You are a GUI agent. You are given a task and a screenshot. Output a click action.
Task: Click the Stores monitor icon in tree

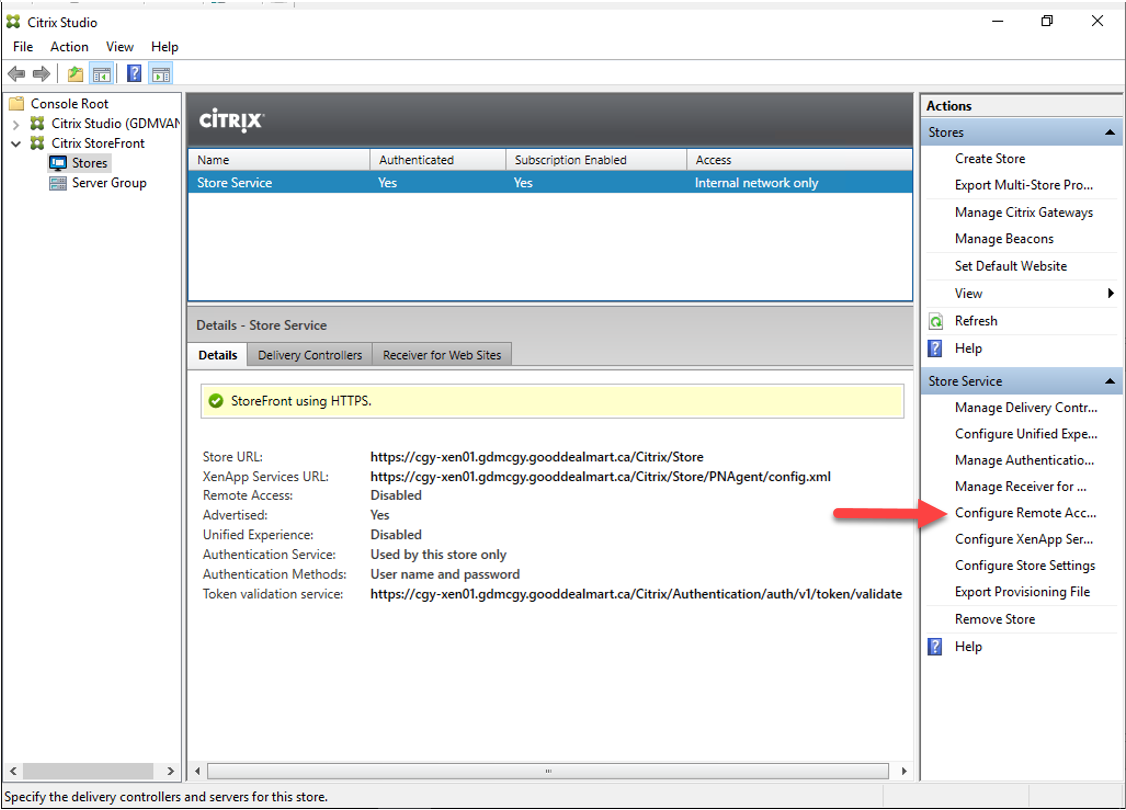coord(57,163)
